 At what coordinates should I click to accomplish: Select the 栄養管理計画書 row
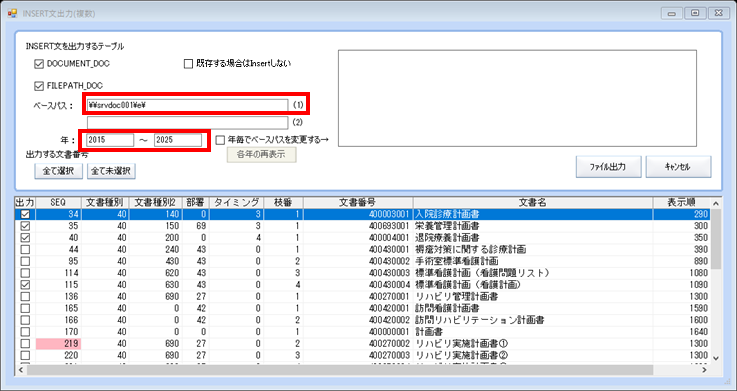[x=362, y=226]
